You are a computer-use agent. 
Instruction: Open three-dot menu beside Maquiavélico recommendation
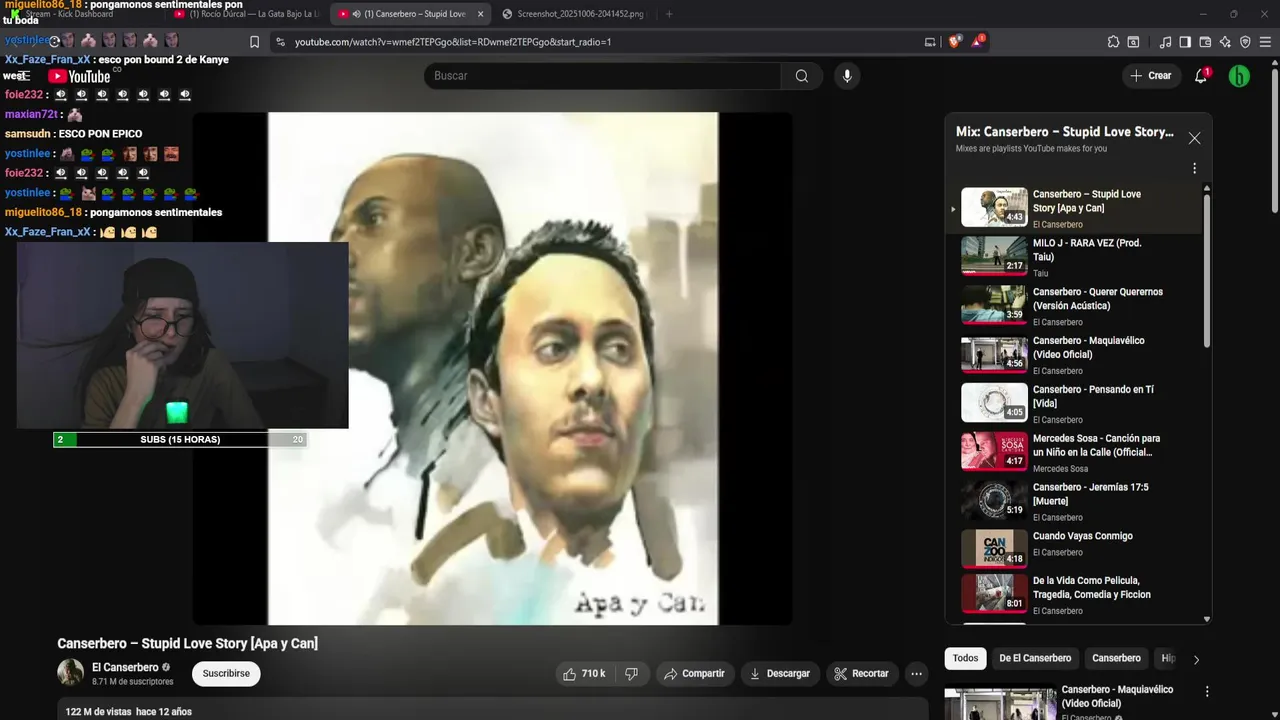1207,691
